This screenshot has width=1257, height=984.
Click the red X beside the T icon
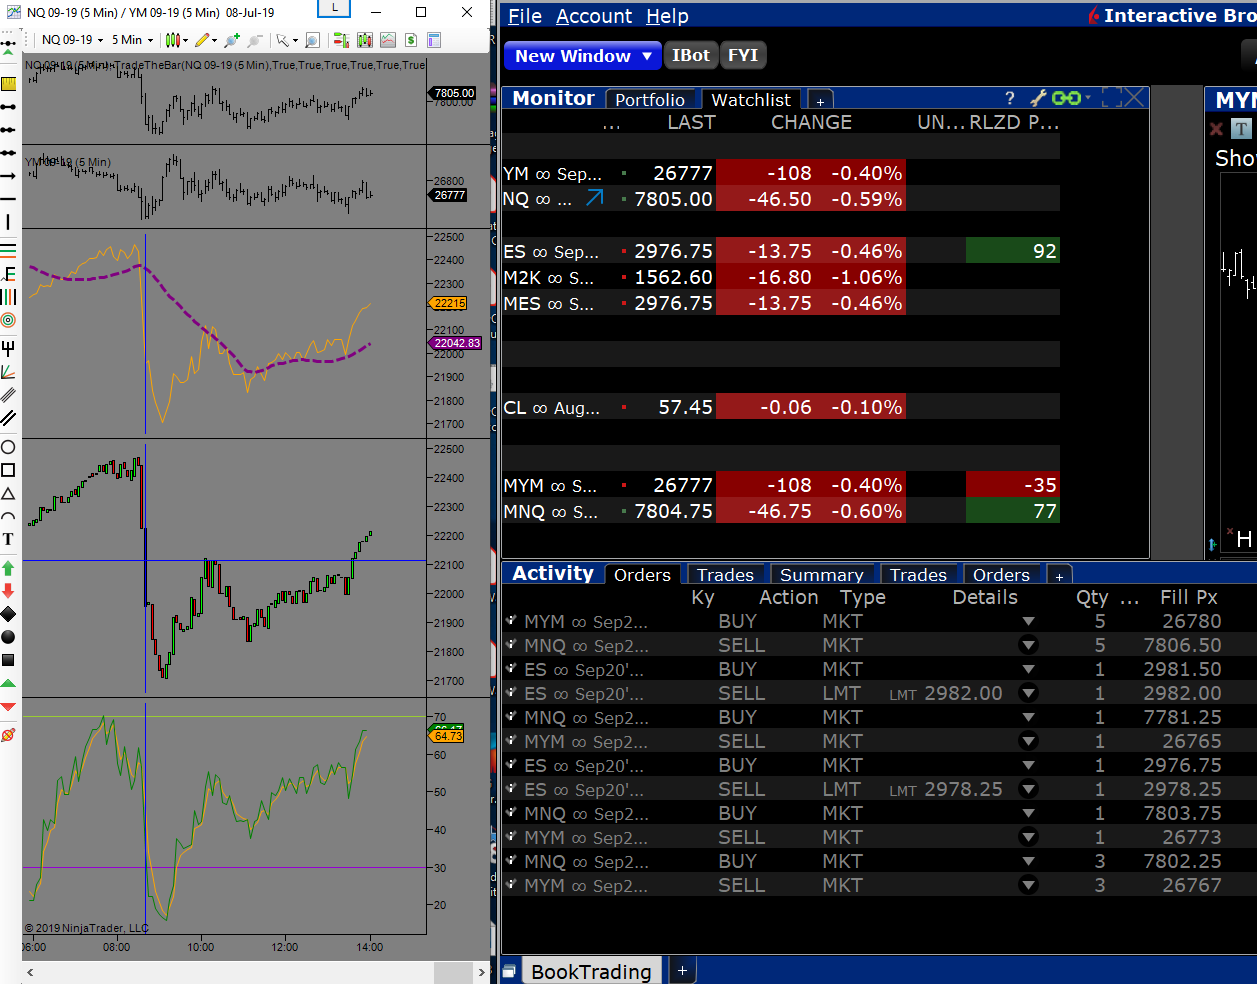point(1216,129)
